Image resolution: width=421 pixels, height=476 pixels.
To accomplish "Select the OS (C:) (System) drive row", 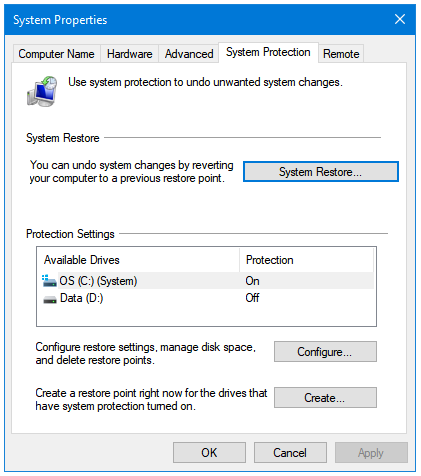I will coord(207,281).
